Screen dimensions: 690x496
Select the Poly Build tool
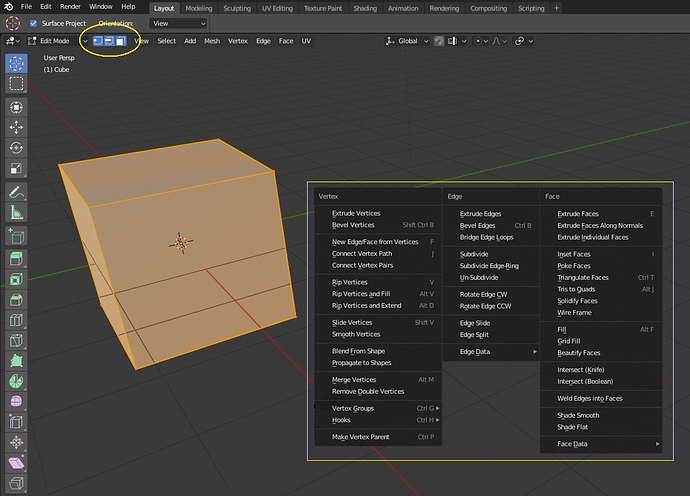[16, 361]
